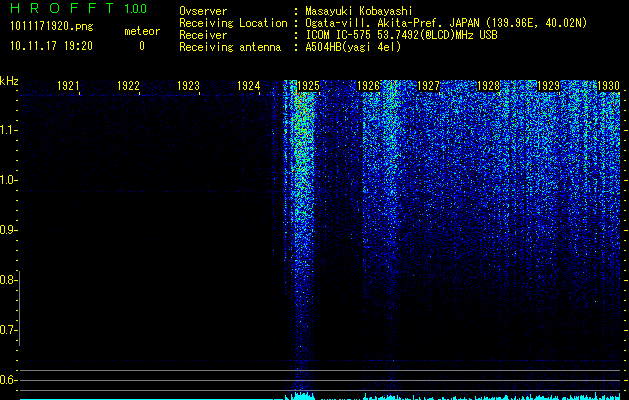
Task: Click the 0.6 kHz axis label
Action: pyautogui.click(x=8, y=380)
